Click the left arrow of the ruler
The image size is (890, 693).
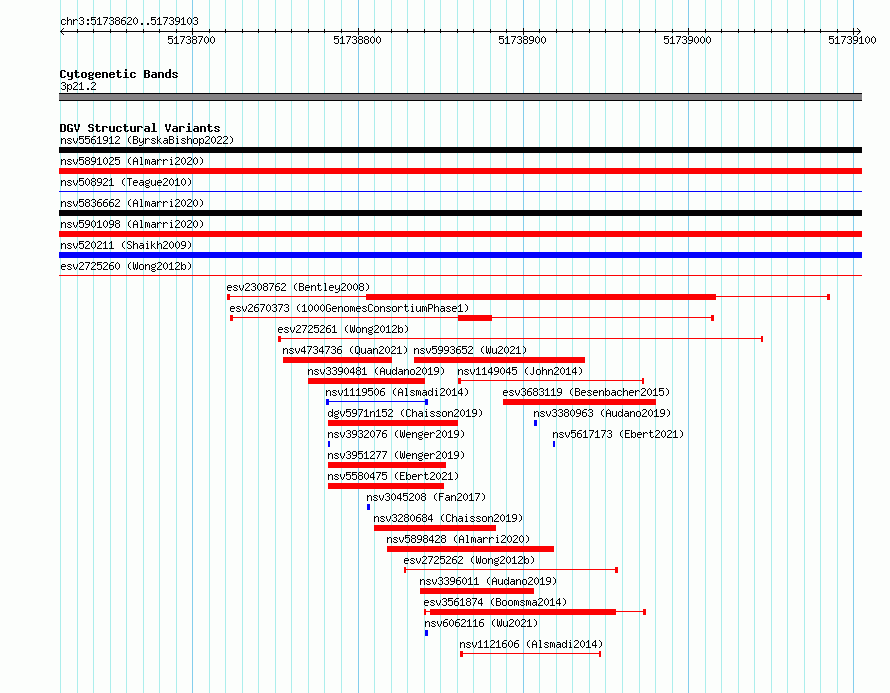pyautogui.click(x=62, y=31)
